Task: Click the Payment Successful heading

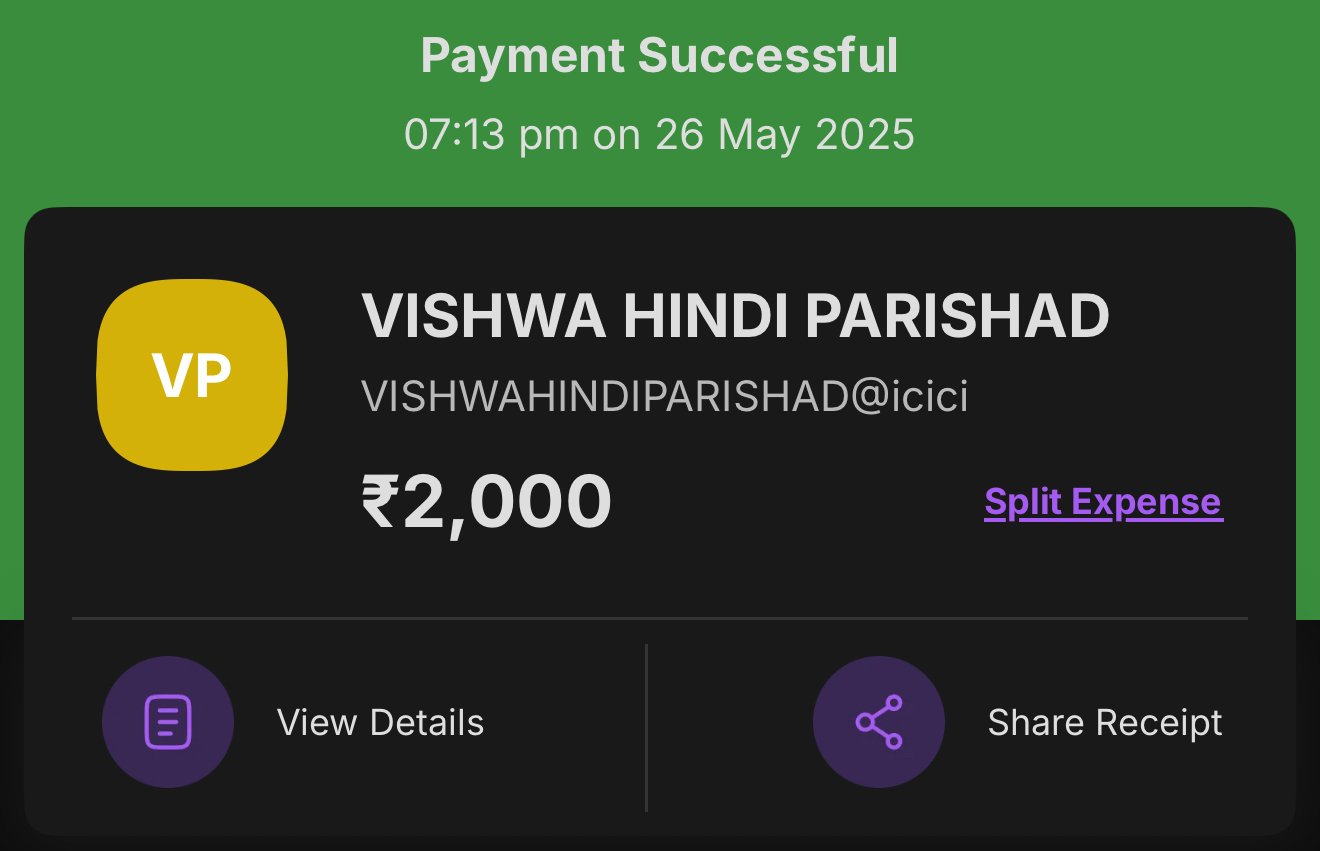Action: [x=660, y=56]
